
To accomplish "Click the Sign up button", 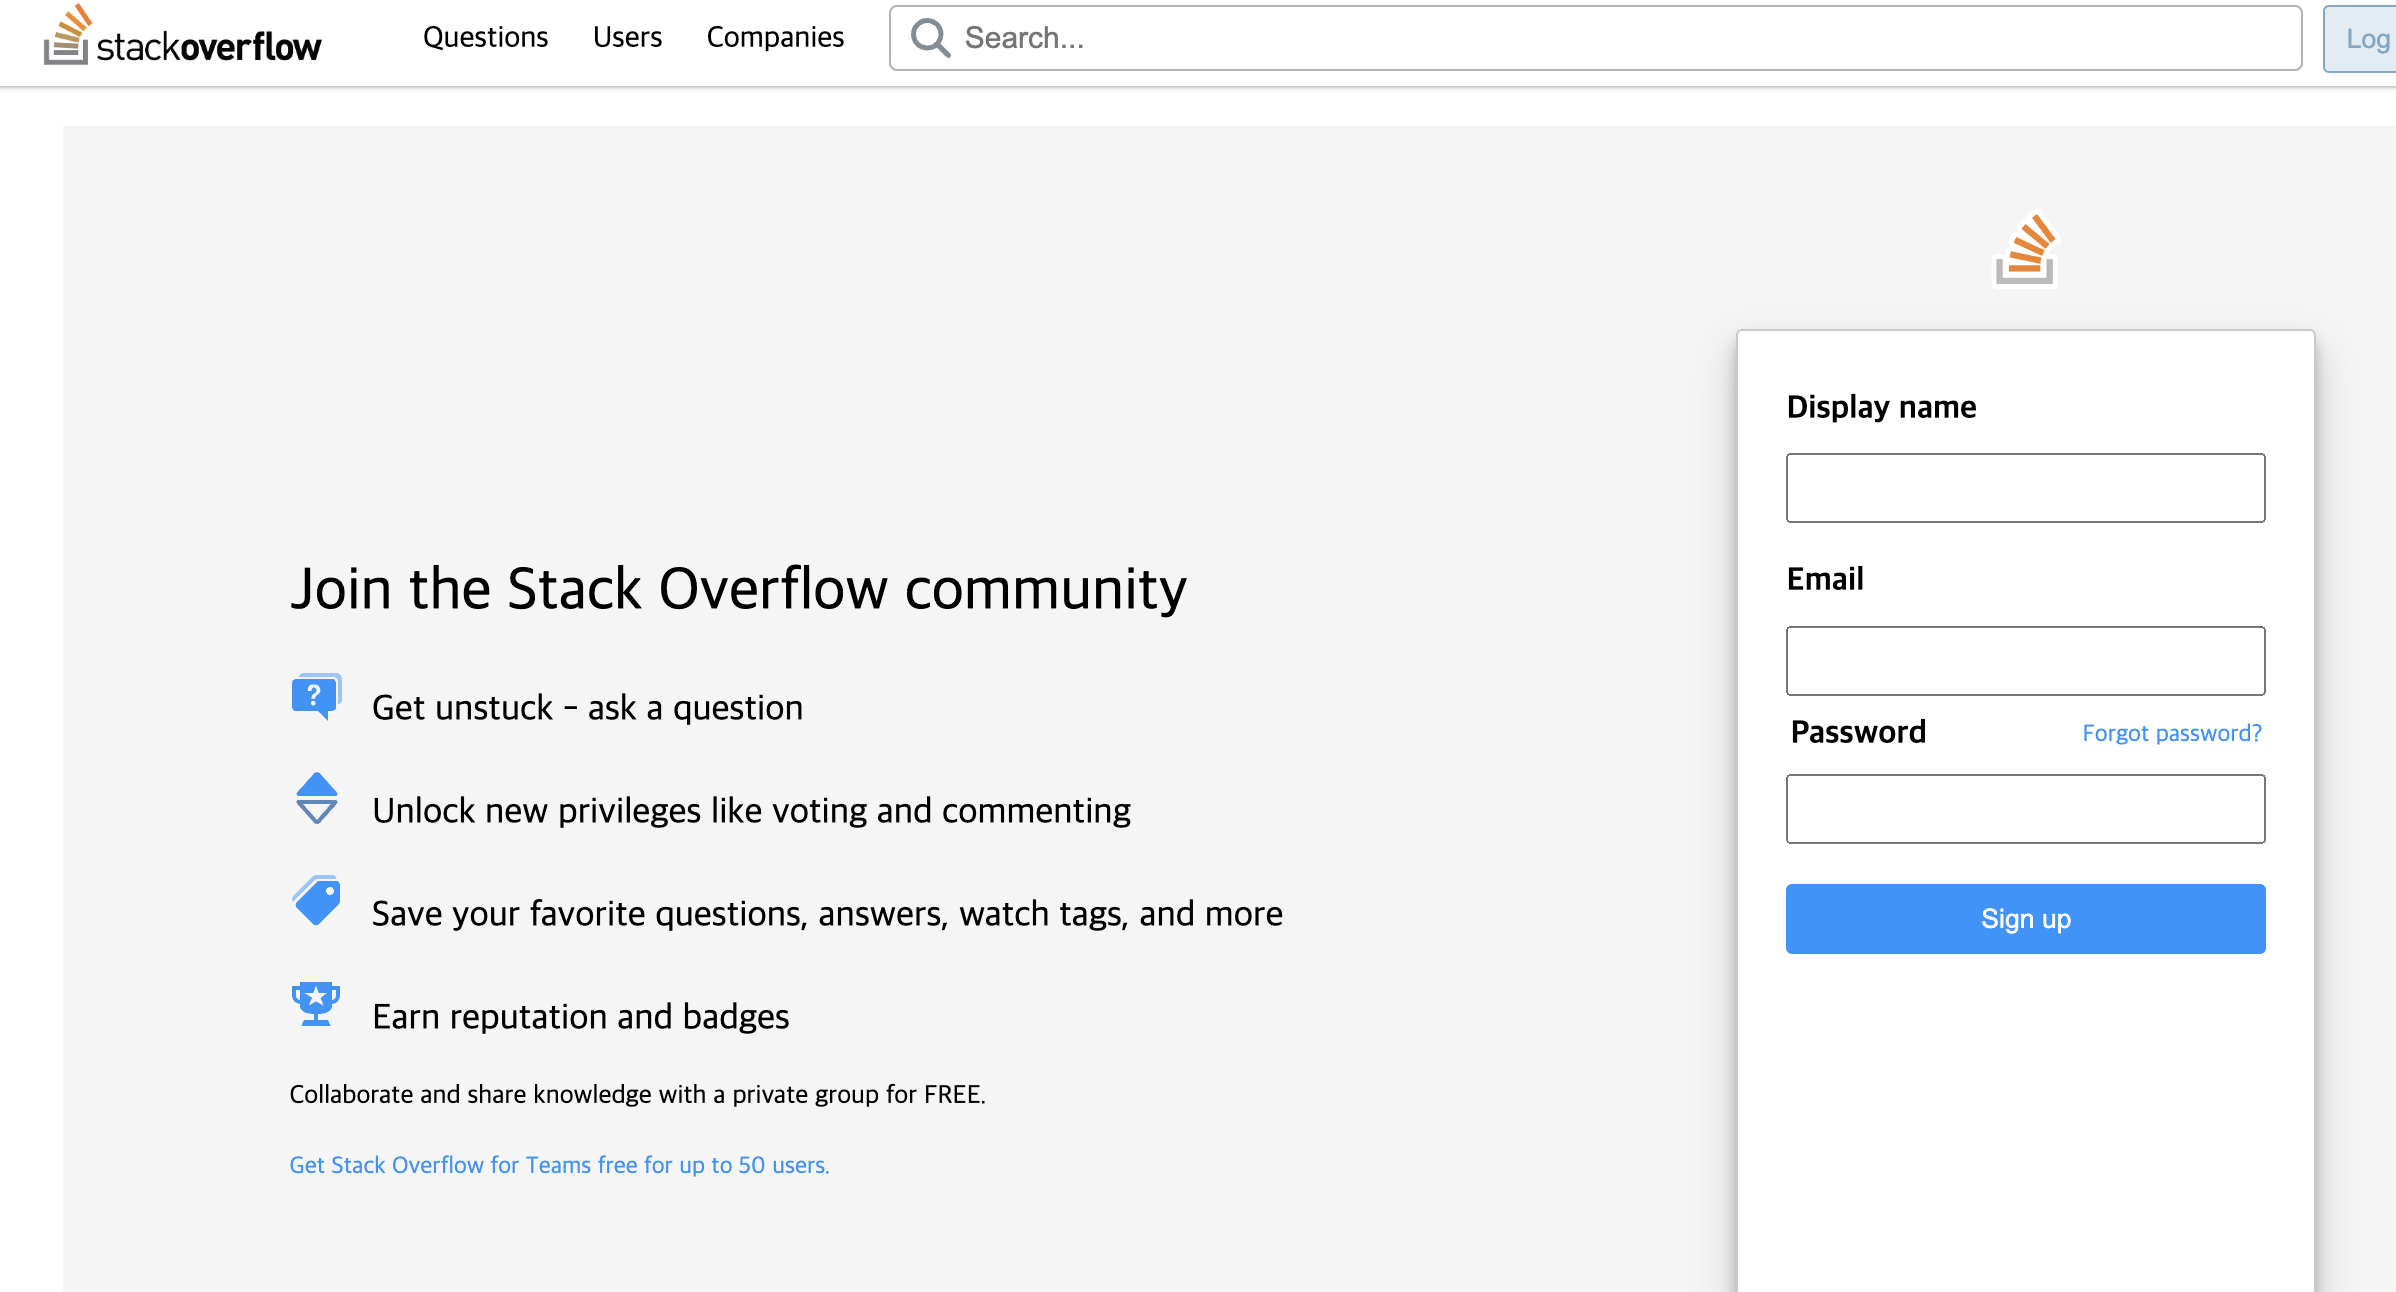I will [2025, 919].
